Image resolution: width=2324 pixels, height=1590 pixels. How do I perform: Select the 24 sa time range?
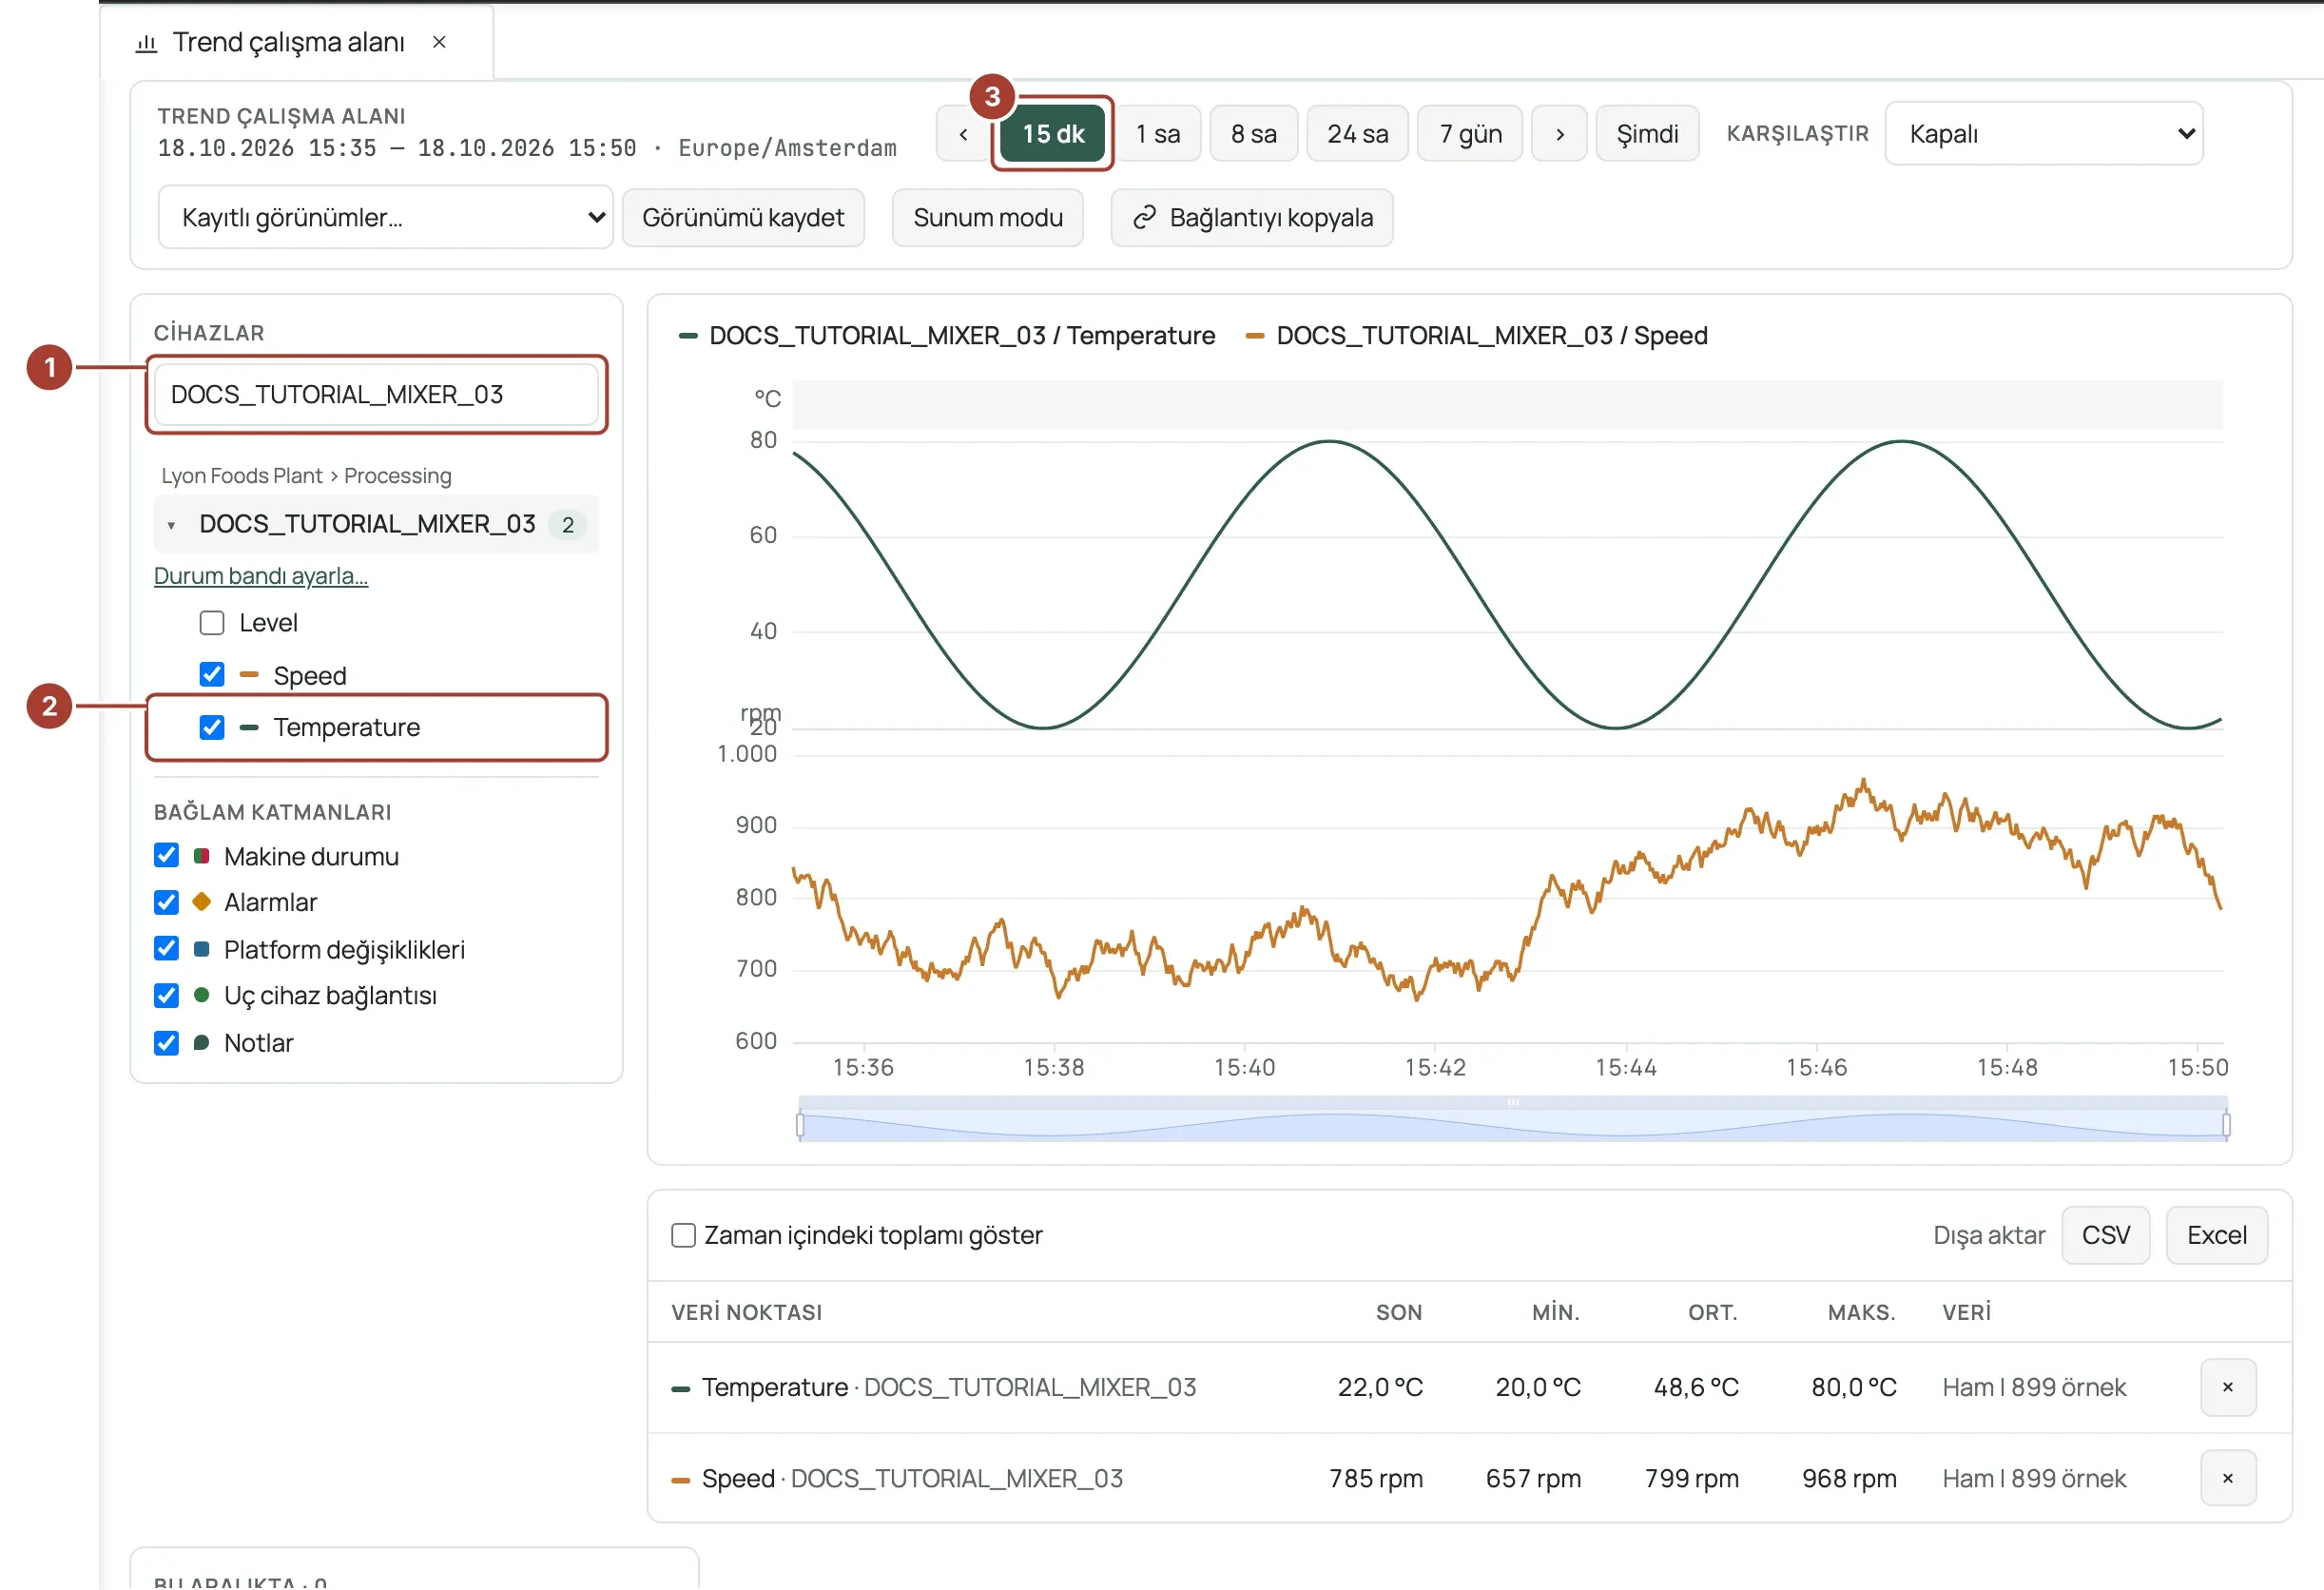coord(1357,134)
